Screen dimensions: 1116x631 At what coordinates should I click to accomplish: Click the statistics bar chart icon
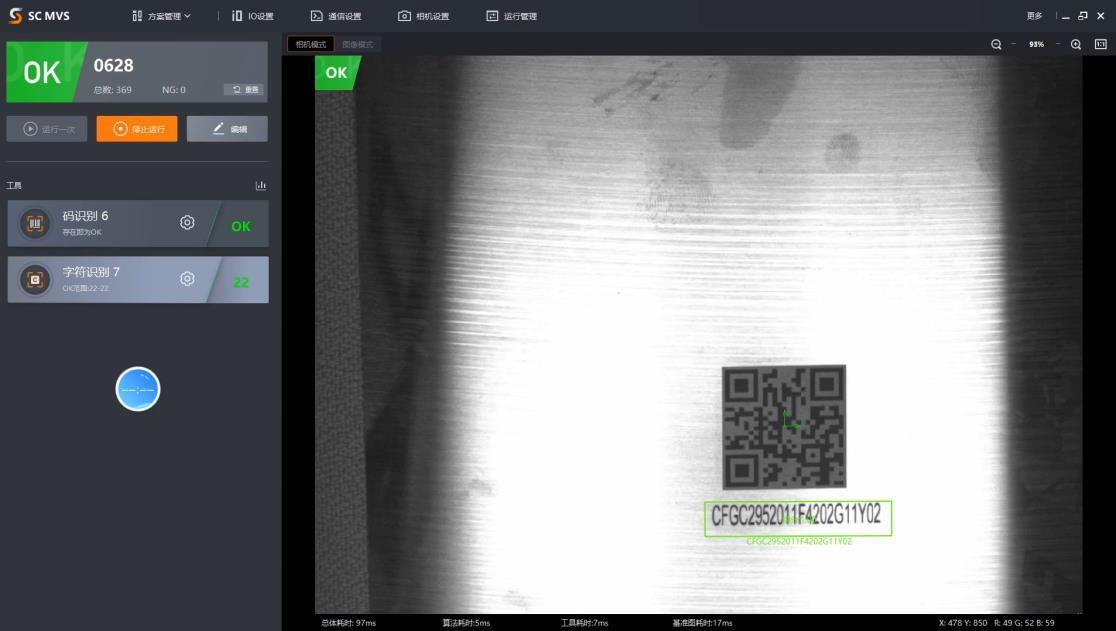tap(261, 185)
